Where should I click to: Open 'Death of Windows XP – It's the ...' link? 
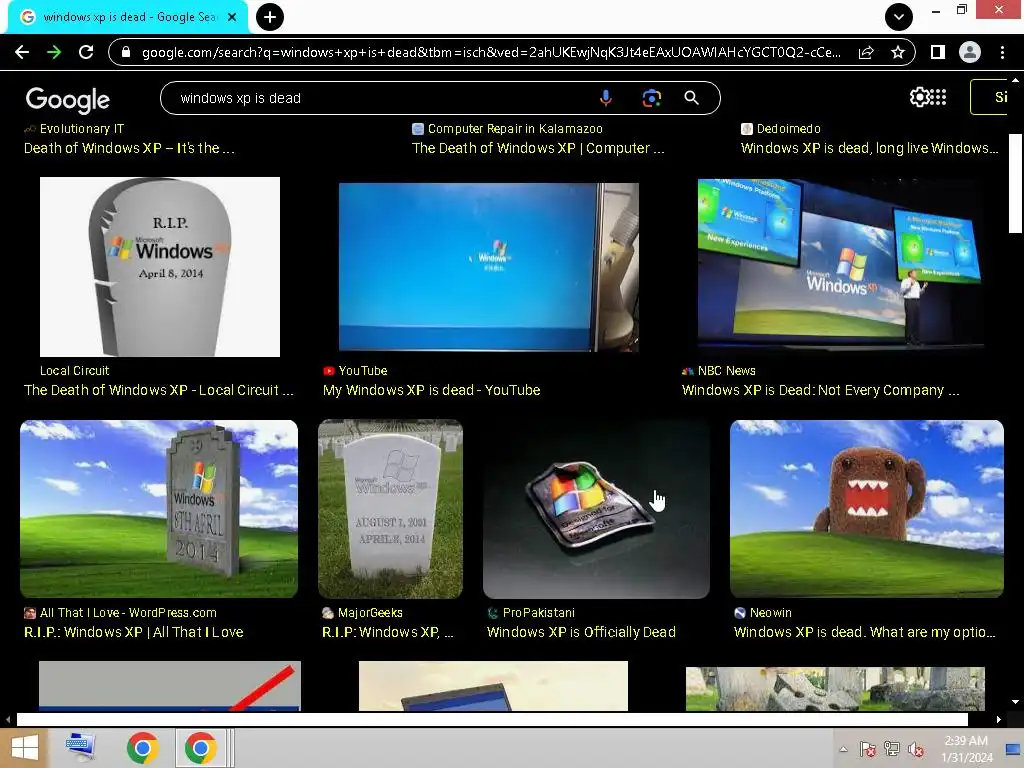(x=129, y=148)
